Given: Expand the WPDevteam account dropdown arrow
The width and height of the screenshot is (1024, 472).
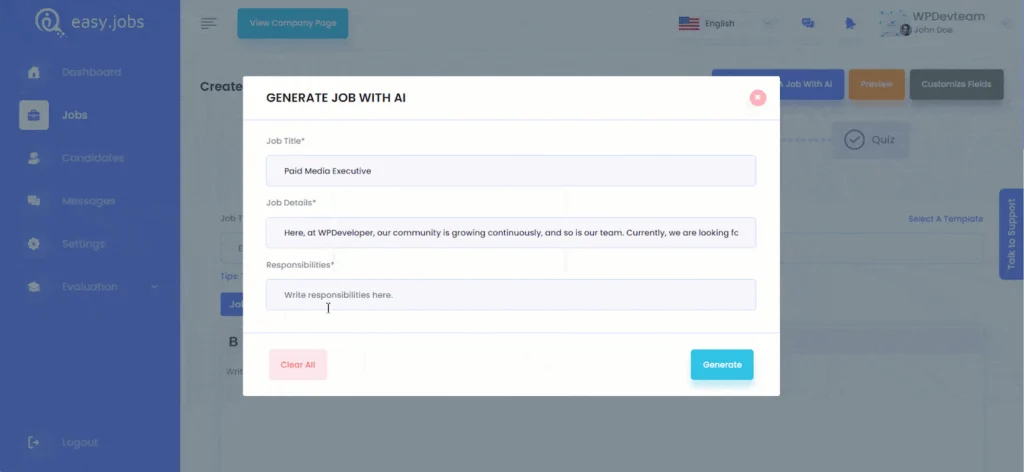Looking at the screenshot, I should coord(1005,23).
